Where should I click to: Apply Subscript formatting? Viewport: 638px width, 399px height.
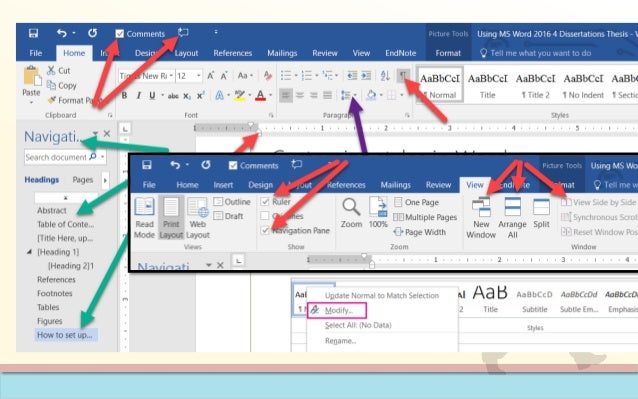point(187,96)
